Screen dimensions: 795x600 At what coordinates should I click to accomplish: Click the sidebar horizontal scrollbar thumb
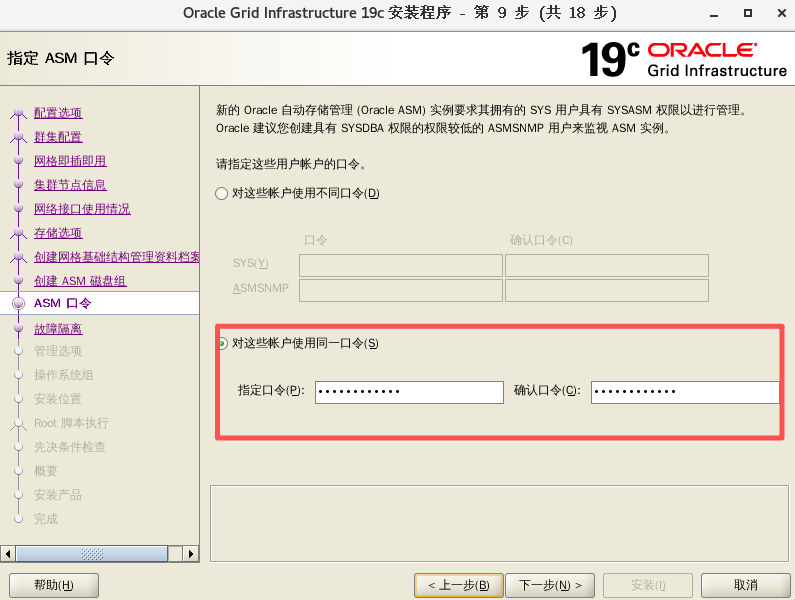[92, 554]
